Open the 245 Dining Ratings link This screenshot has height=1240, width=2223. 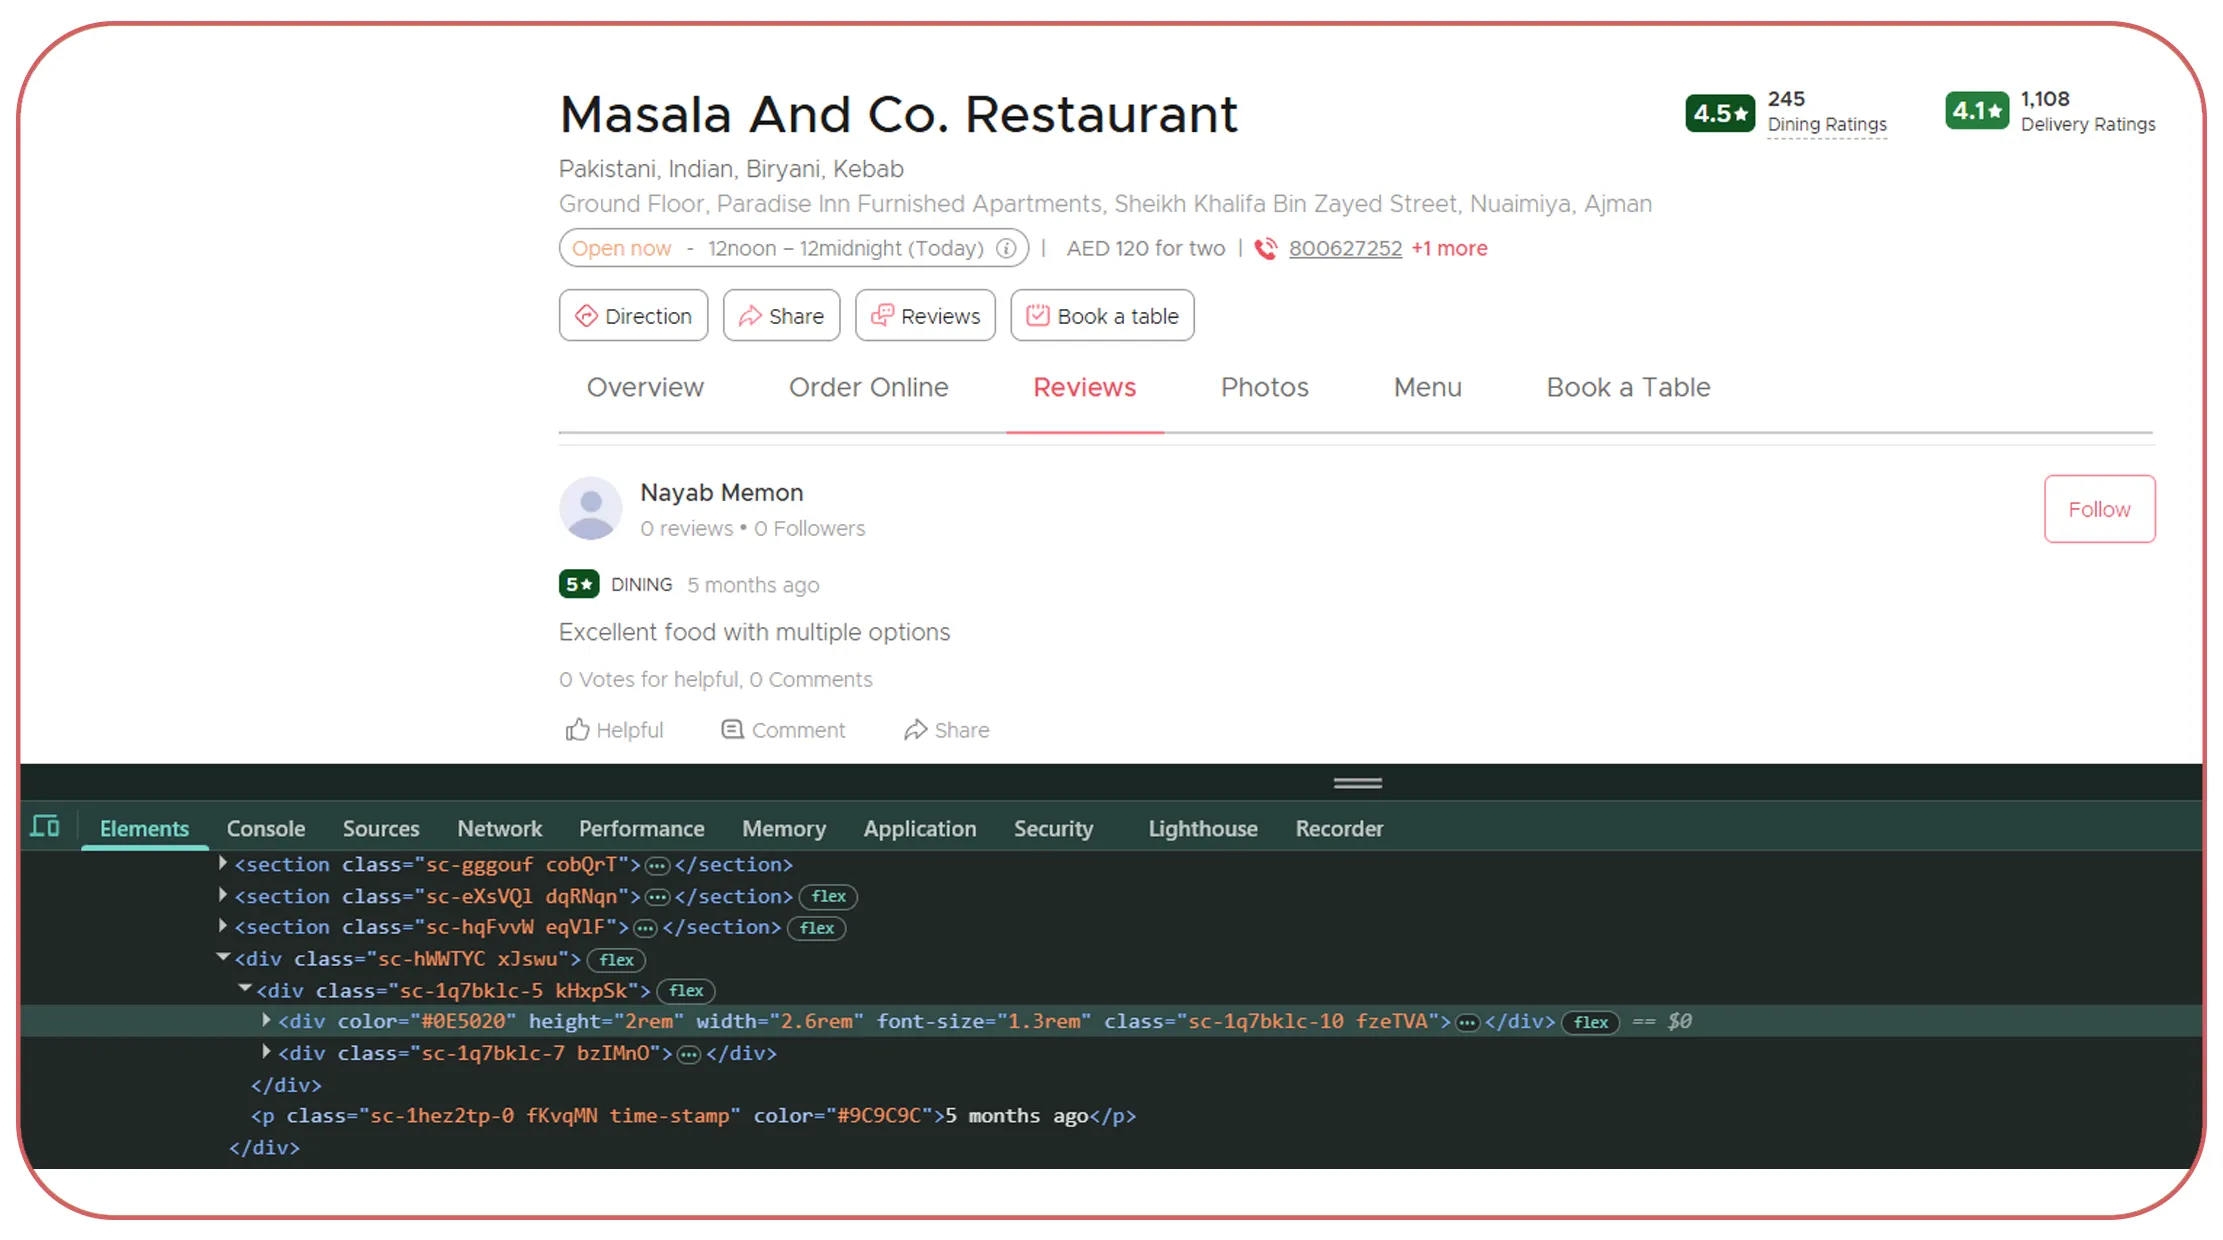(1826, 112)
